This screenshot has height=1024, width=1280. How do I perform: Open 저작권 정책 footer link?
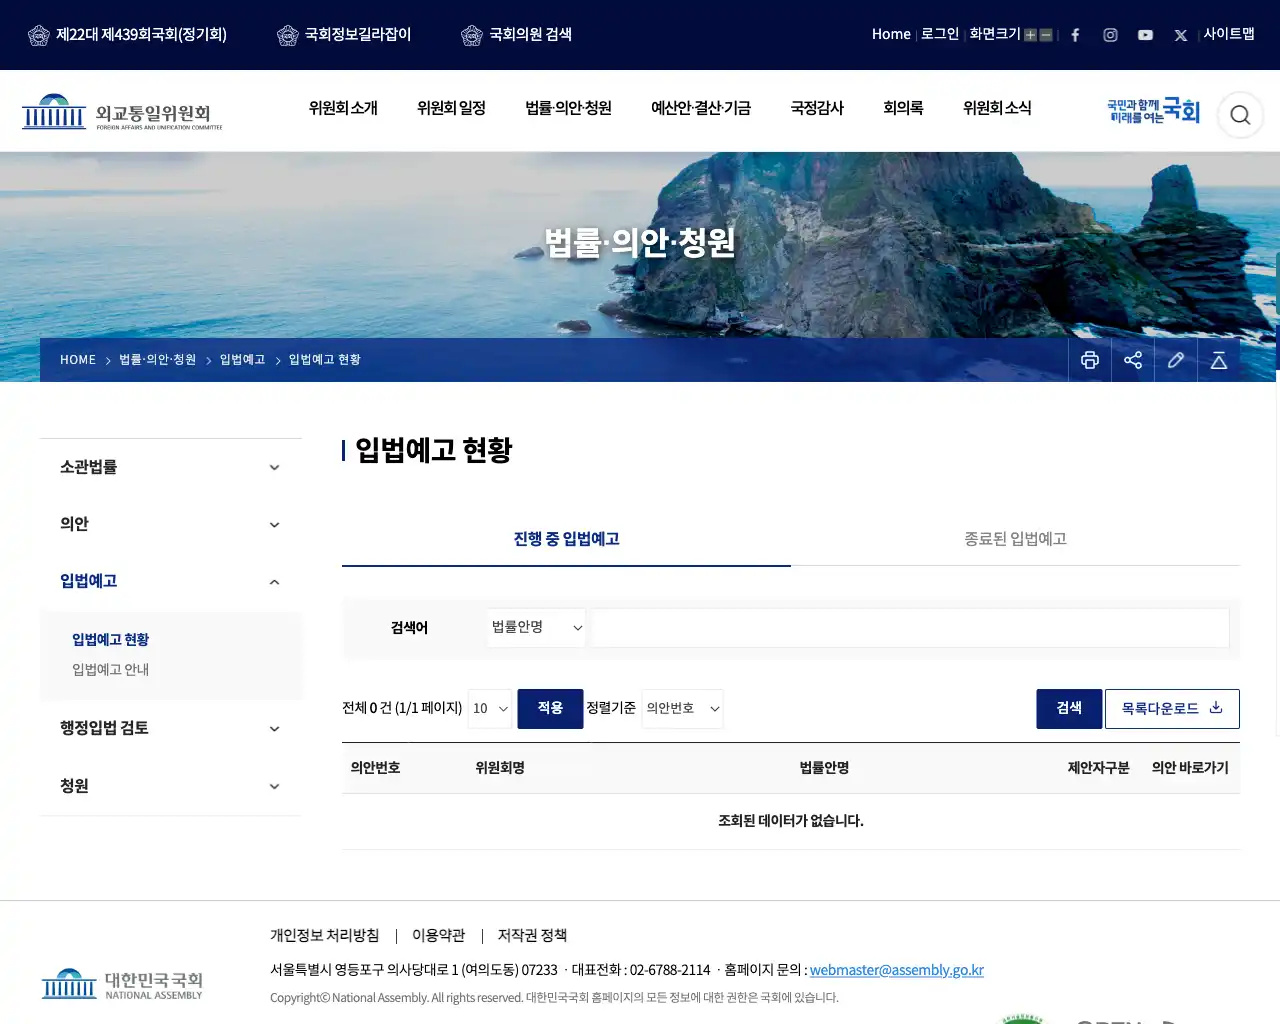532,935
